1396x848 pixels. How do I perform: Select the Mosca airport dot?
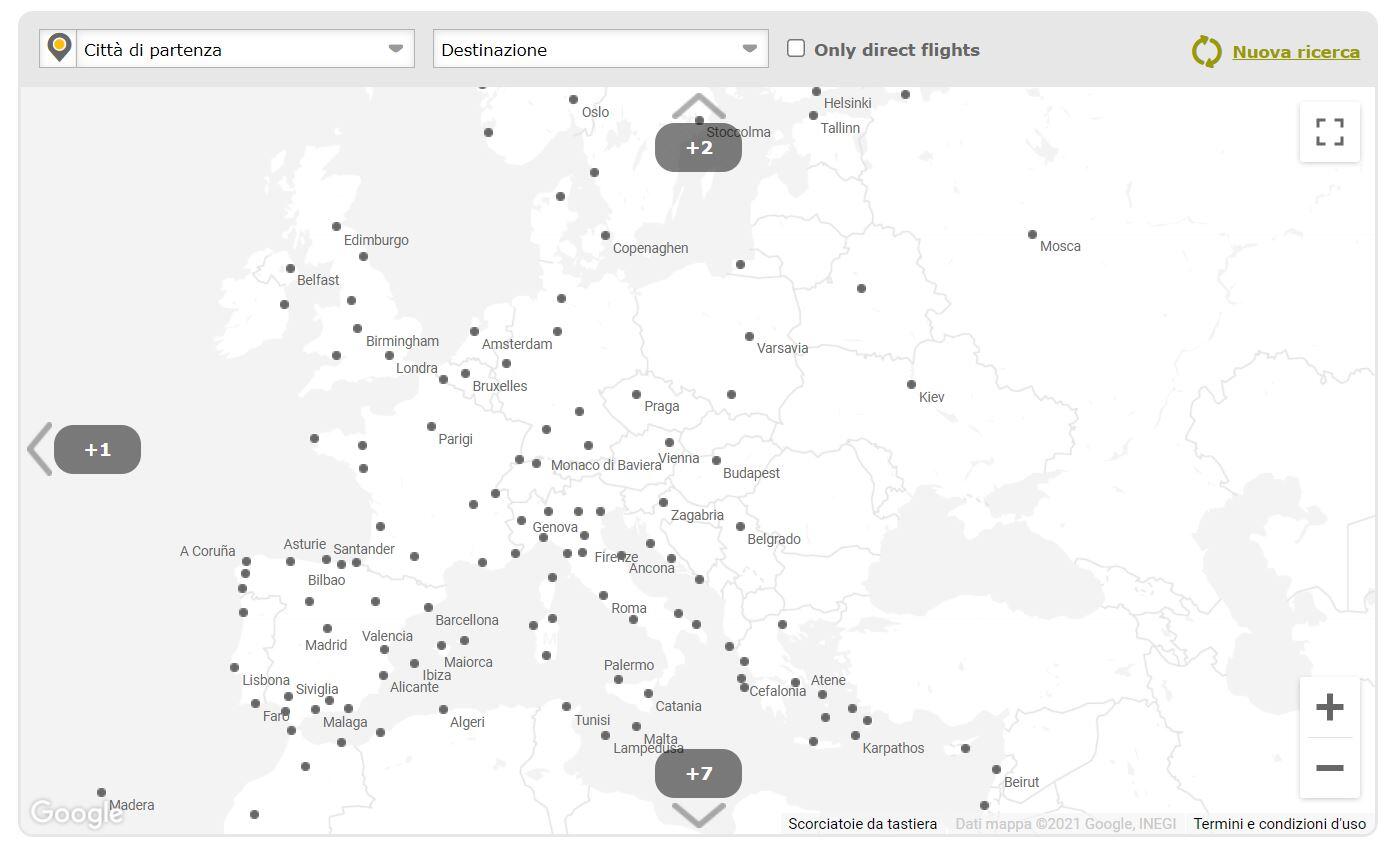[x=1032, y=234]
